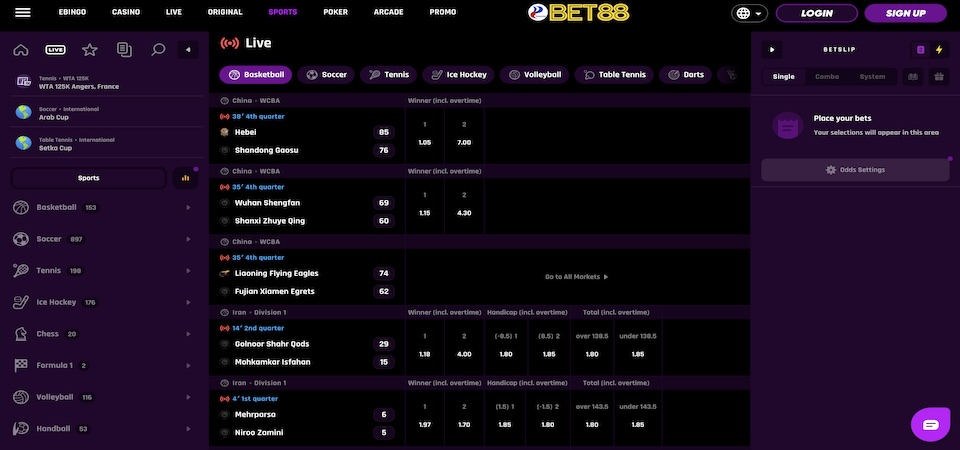Open the language globe dropdown
The height and width of the screenshot is (450, 960).
click(749, 13)
